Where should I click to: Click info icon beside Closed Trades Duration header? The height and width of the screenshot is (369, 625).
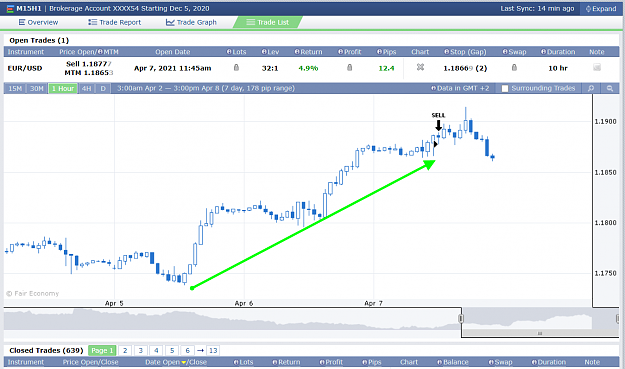coord(534,362)
